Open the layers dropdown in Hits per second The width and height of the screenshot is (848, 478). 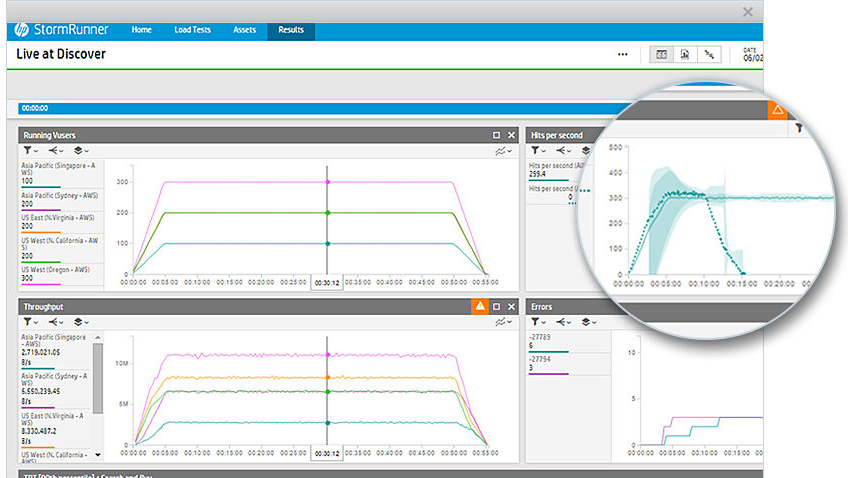tap(586, 150)
